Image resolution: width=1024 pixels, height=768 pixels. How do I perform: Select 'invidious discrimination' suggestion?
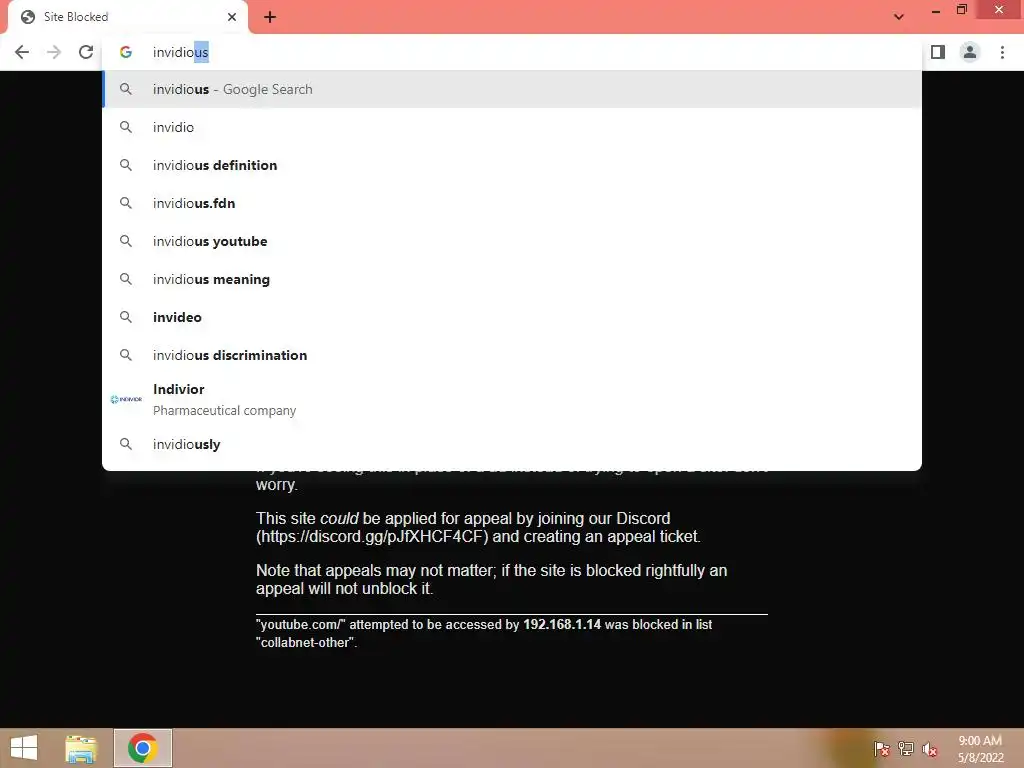coord(512,355)
